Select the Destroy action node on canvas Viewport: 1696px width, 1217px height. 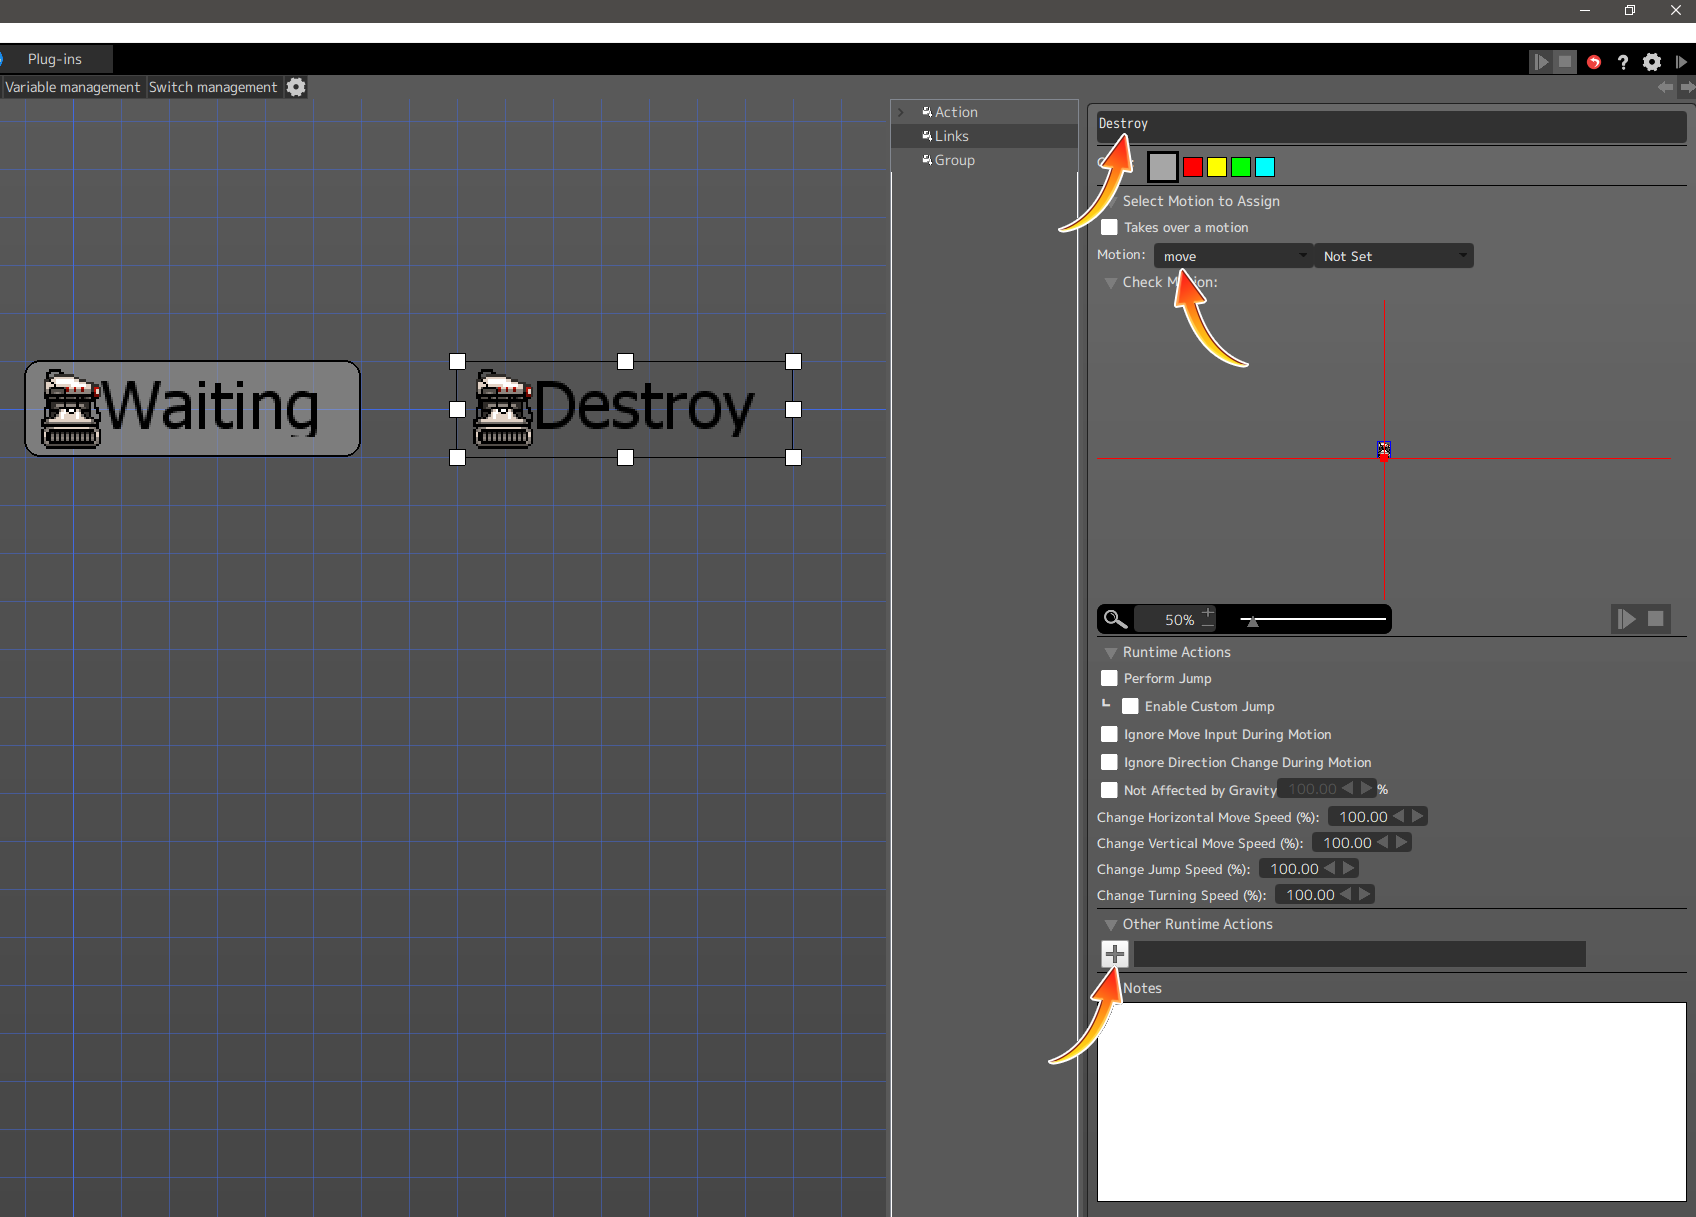625,409
